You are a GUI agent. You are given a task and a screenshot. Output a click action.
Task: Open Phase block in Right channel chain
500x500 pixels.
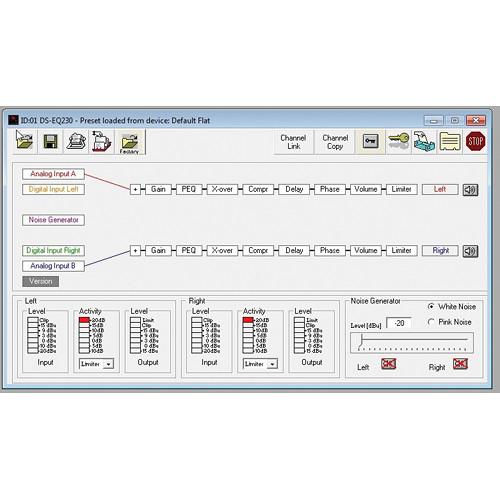pos(330,250)
